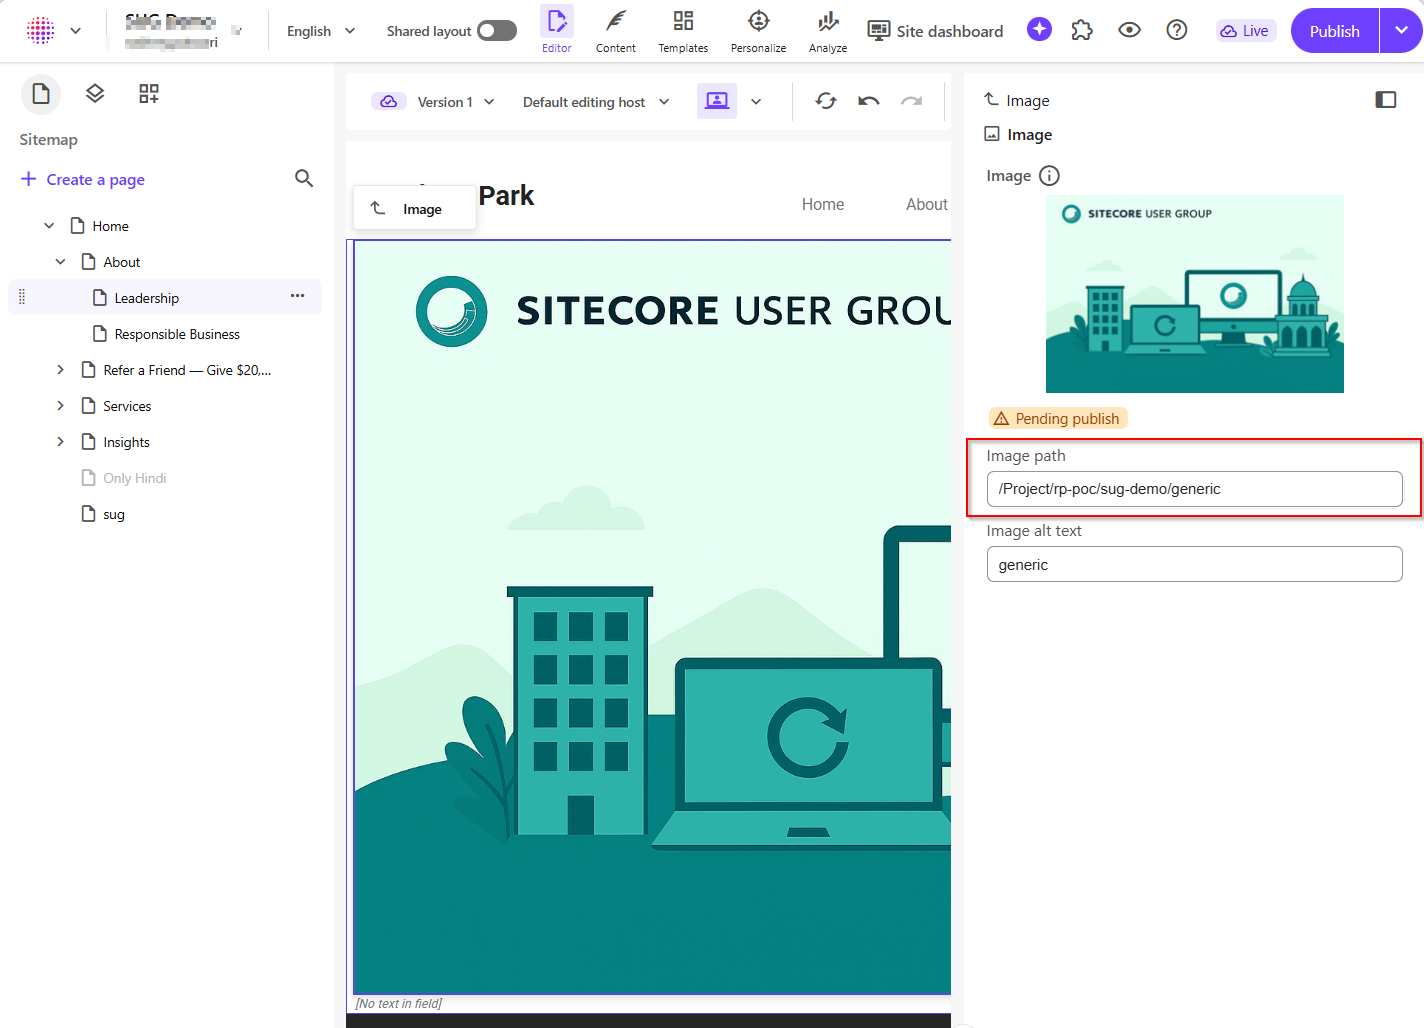Undo the last change
Viewport: 1424px width, 1028px height.
tap(869, 101)
